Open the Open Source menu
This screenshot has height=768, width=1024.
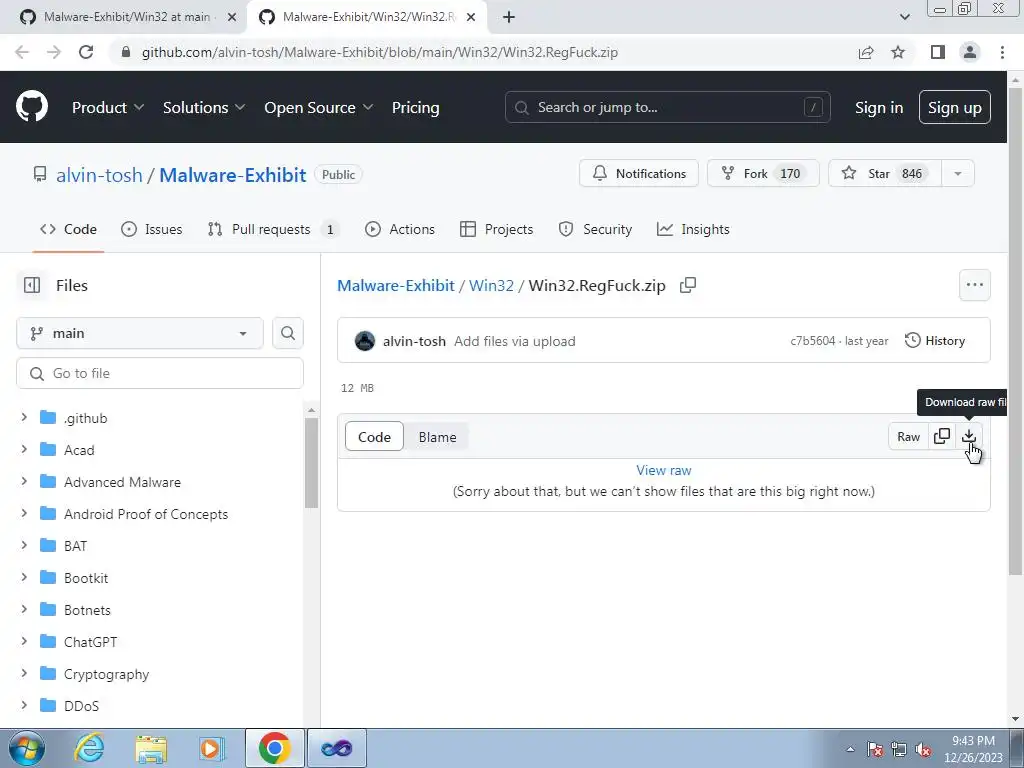tap(319, 108)
